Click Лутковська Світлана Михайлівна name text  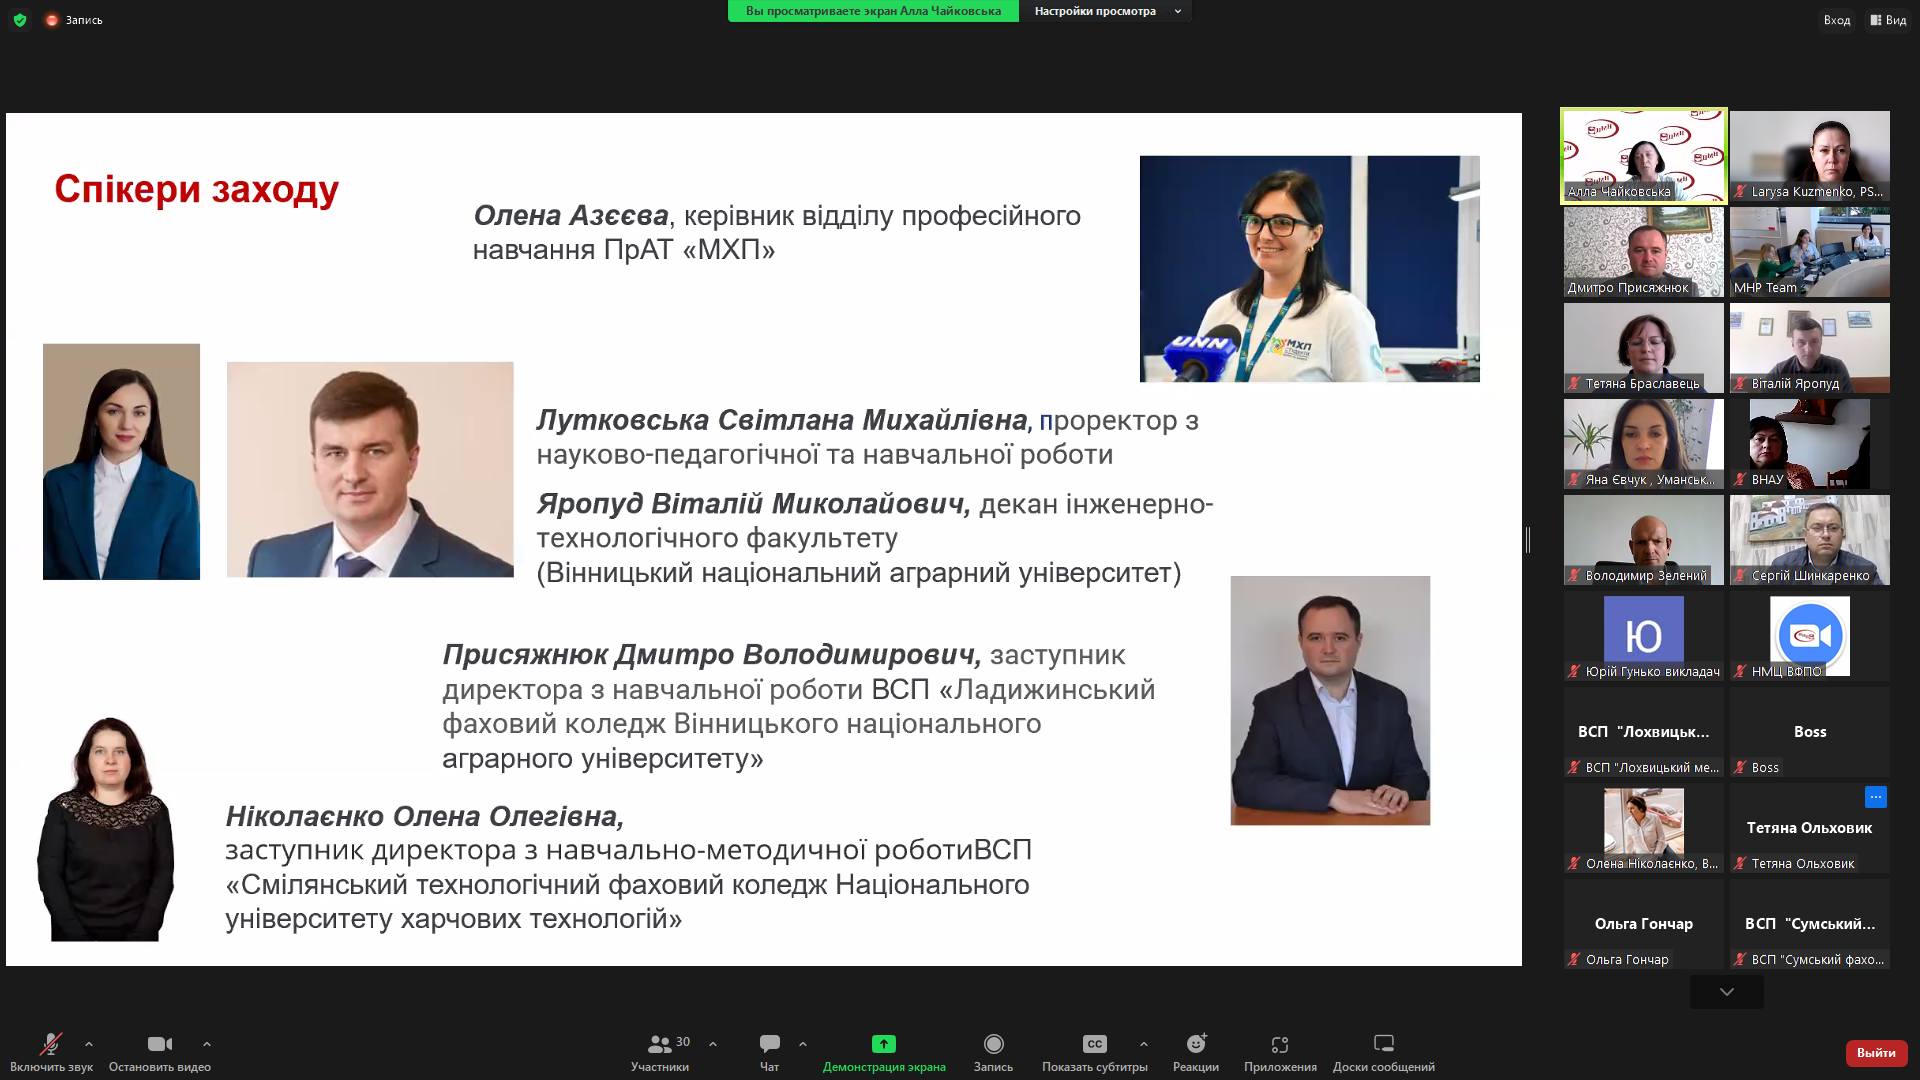click(782, 420)
